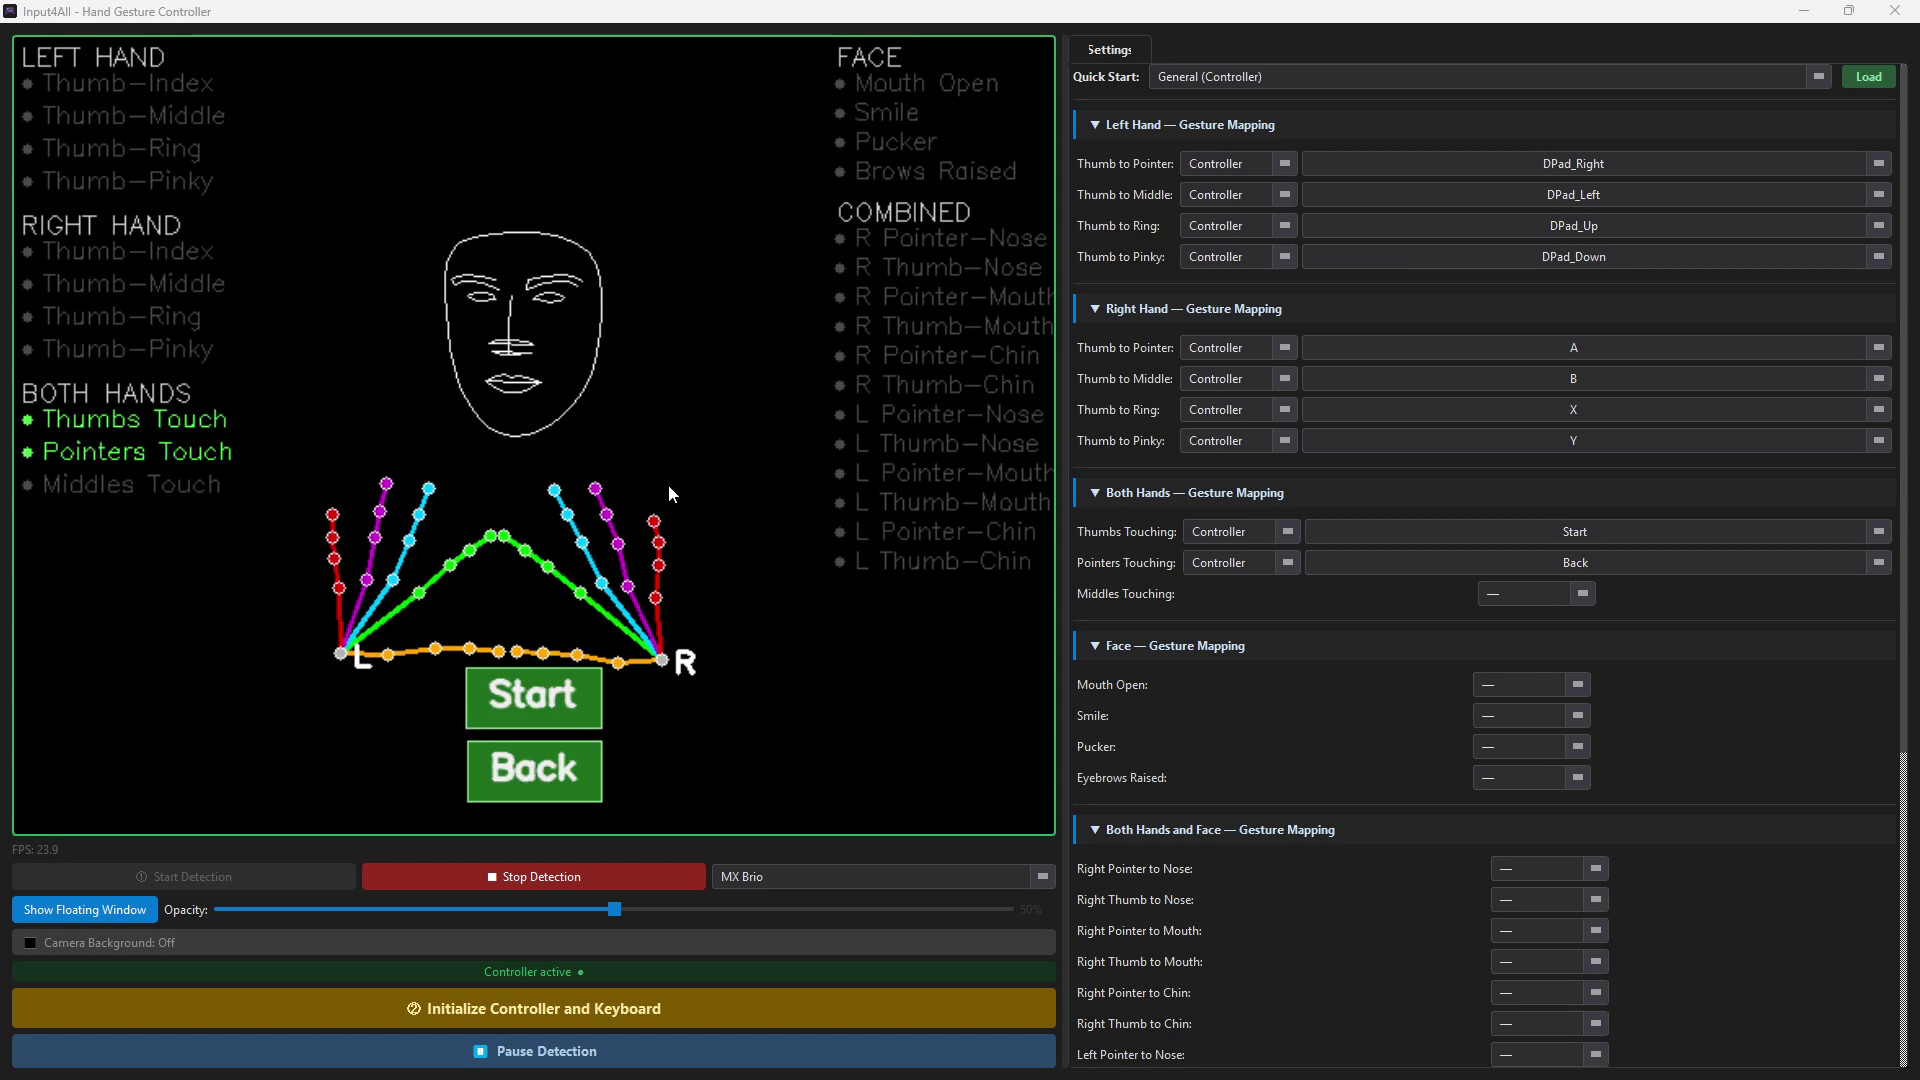Load the selected Quick Start preset

pos(1868,77)
